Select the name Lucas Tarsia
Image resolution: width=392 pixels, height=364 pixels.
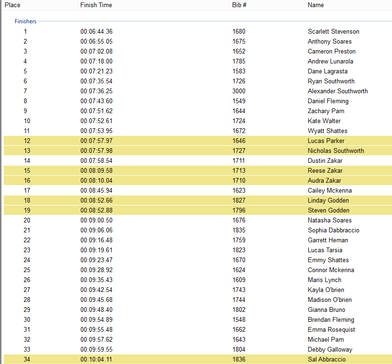pos(325,250)
